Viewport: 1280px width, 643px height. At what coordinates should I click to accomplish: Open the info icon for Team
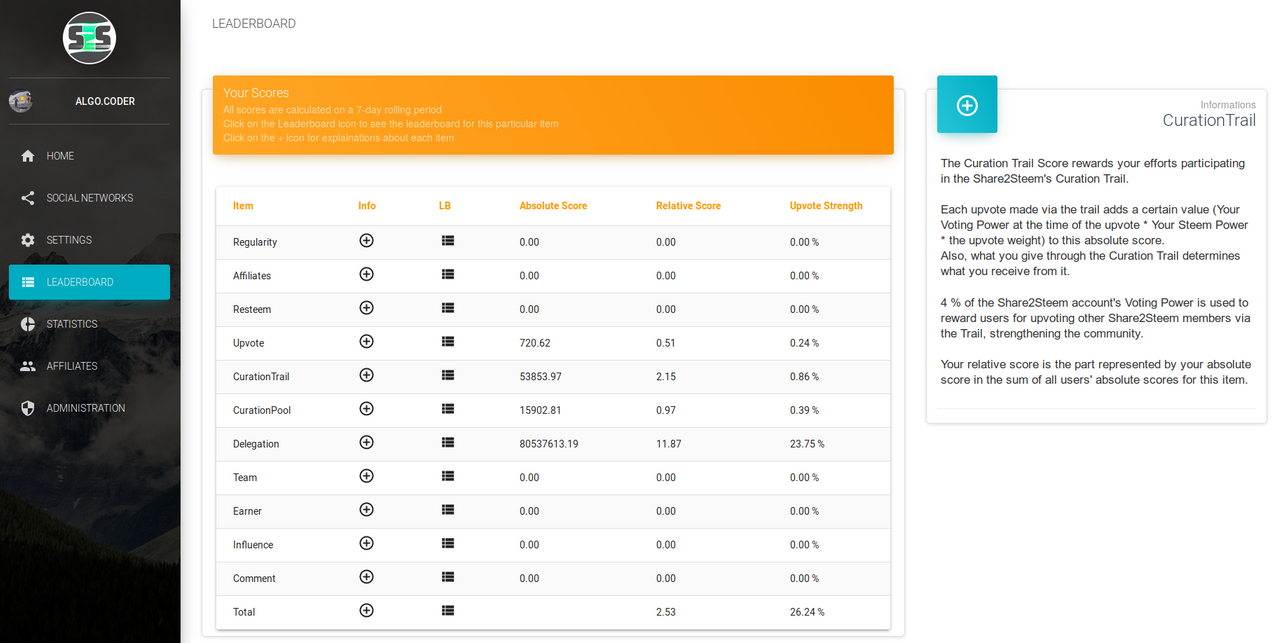click(x=366, y=476)
